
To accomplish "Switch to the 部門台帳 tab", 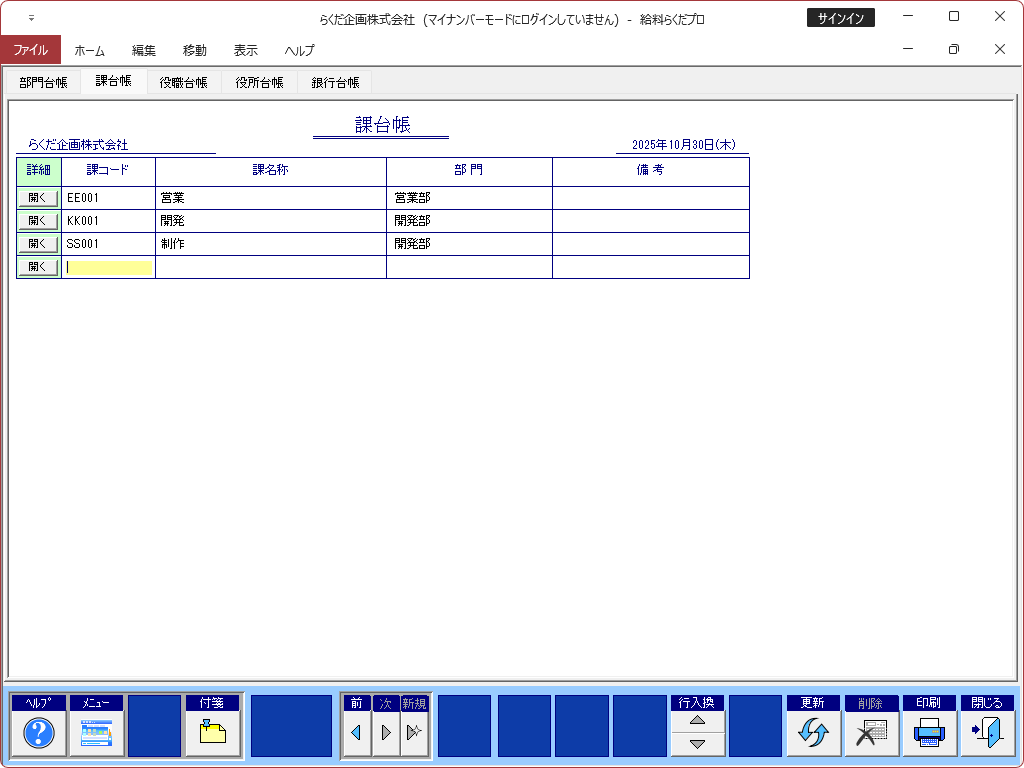I will [43, 83].
